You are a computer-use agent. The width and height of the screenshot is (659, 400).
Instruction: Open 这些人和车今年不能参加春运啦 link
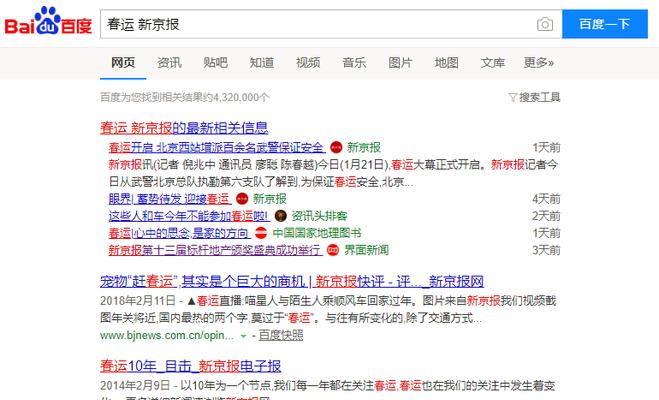coord(189,216)
